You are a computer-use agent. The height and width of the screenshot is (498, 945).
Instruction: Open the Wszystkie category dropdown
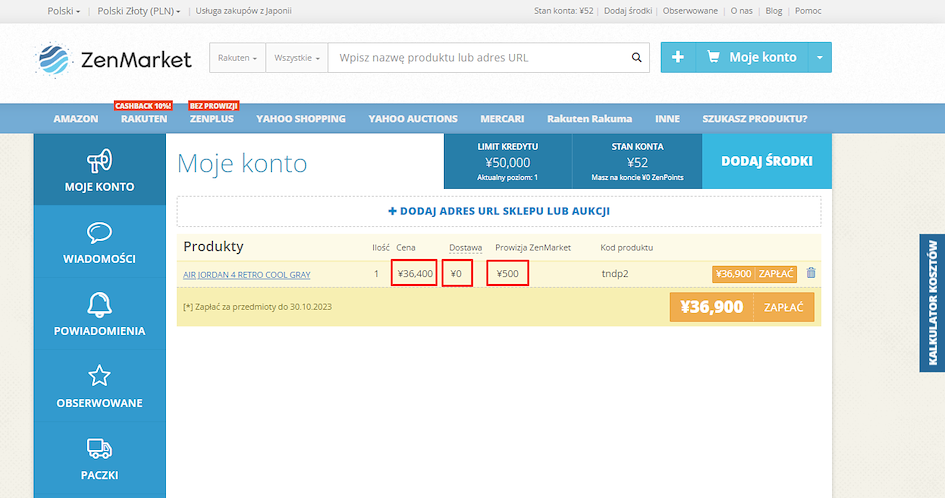pos(297,58)
